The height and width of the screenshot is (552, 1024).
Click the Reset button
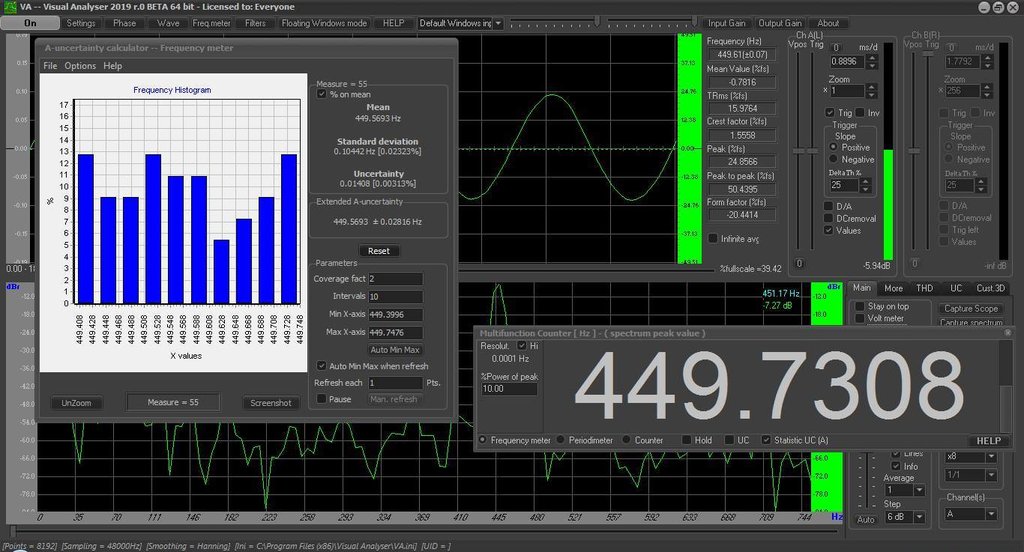click(379, 251)
